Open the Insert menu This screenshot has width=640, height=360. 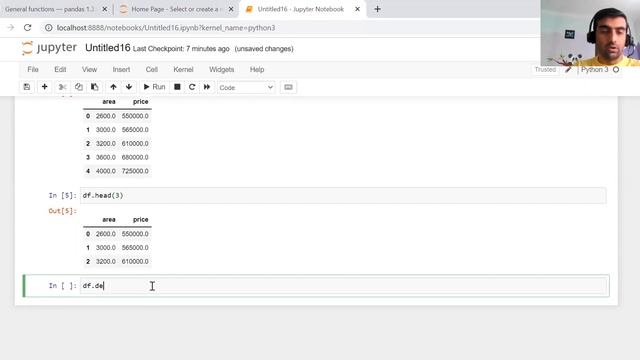click(121, 69)
